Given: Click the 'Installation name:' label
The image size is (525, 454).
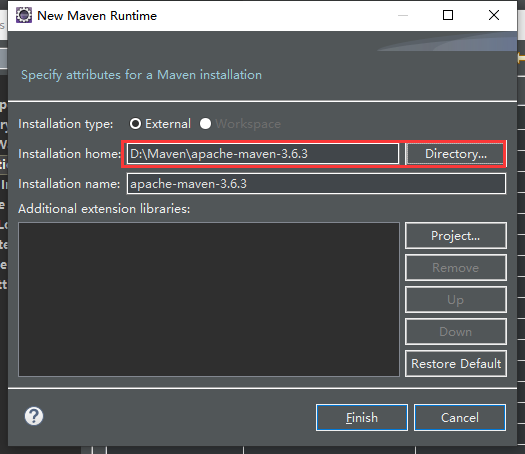Looking at the screenshot, I should [x=69, y=184].
